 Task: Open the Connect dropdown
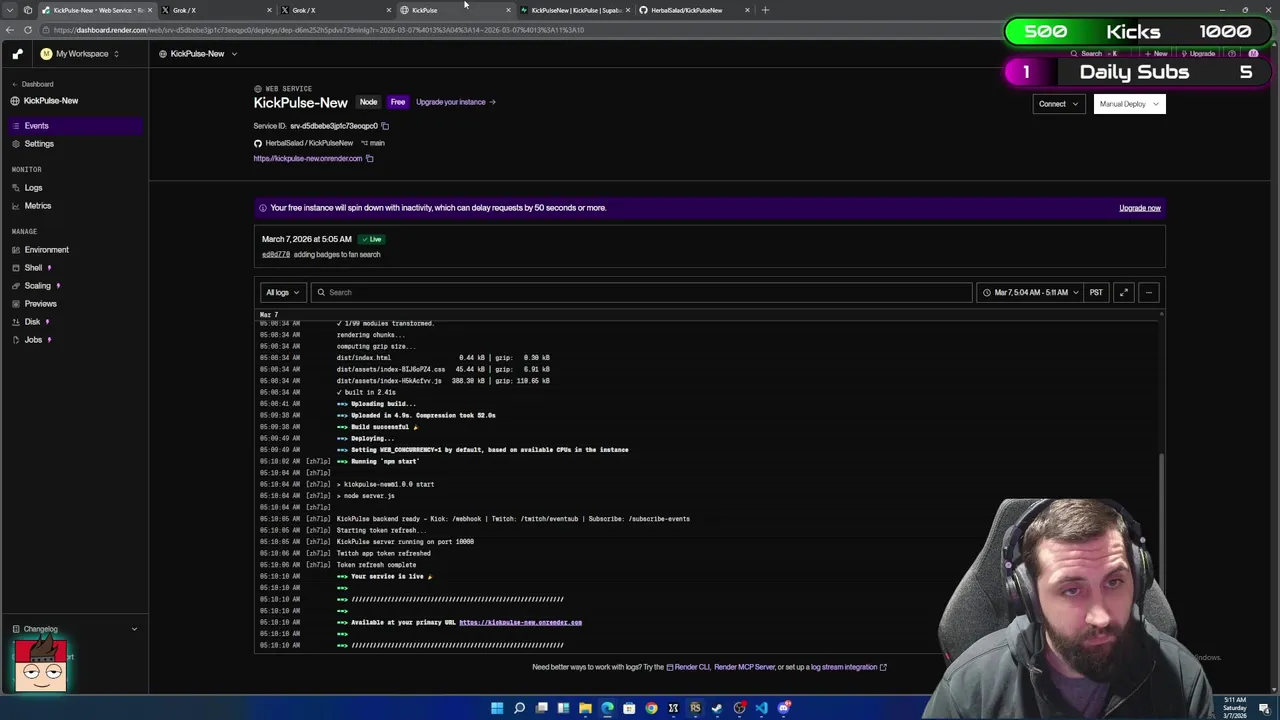pyautogui.click(x=1058, y=104)
